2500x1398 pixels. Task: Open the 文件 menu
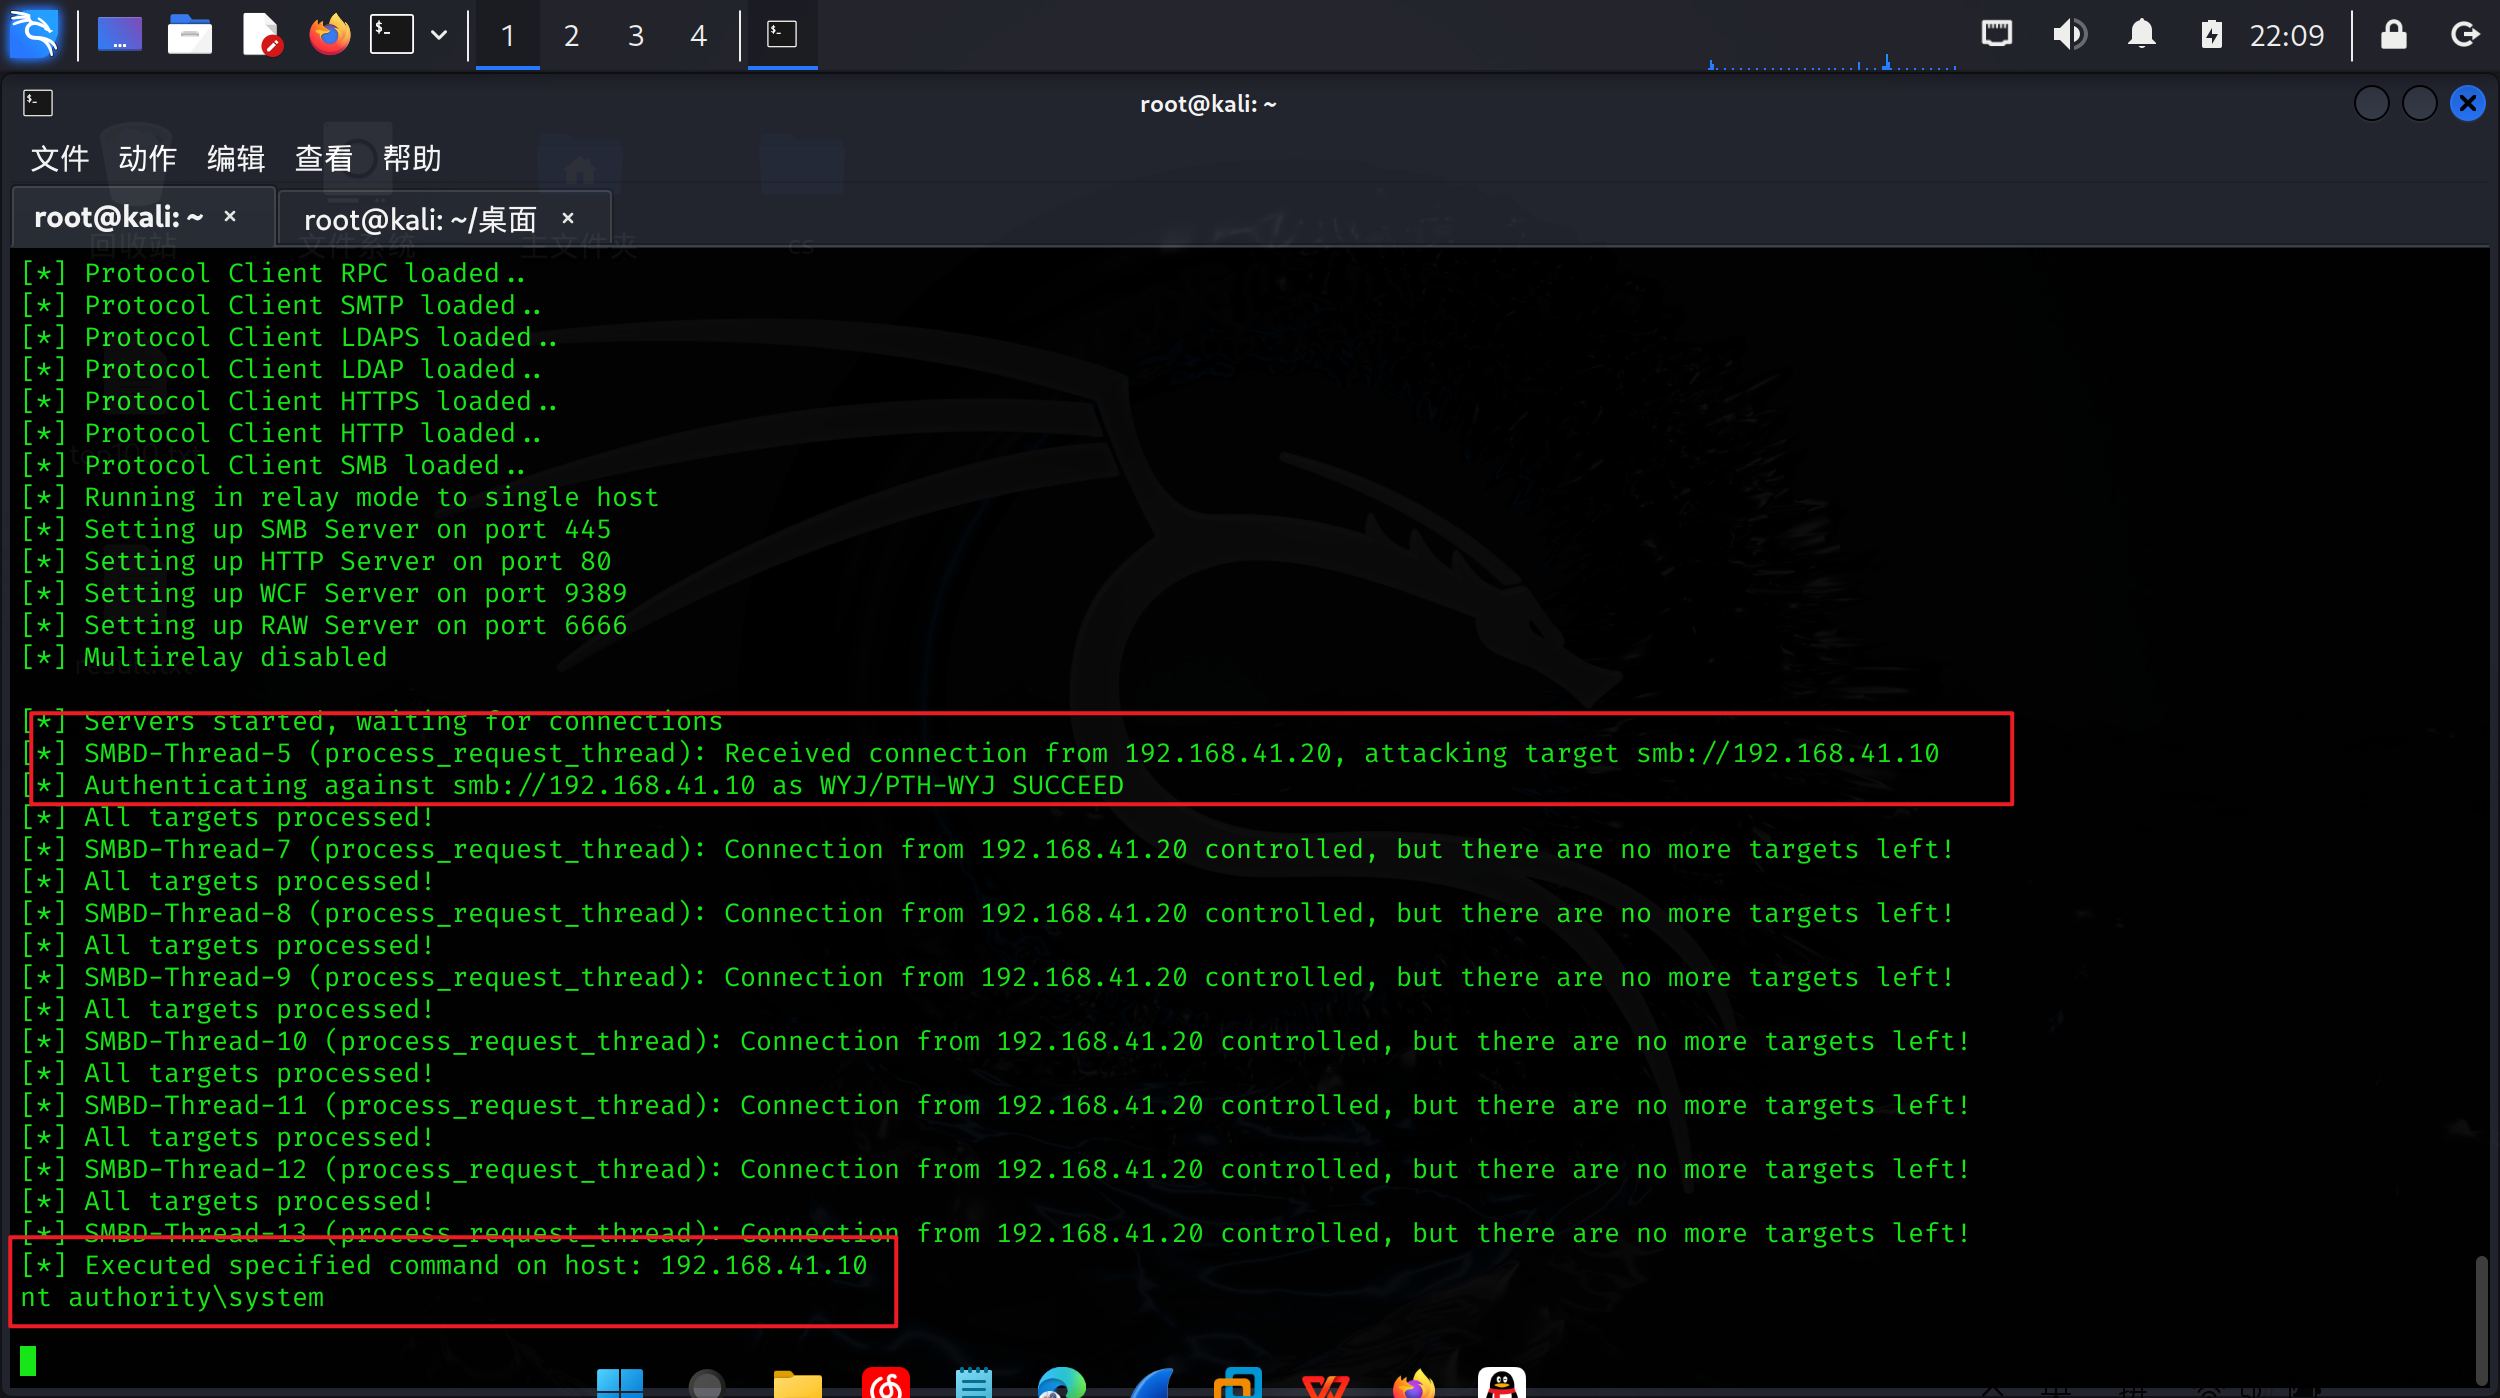[x=60, y=158]
